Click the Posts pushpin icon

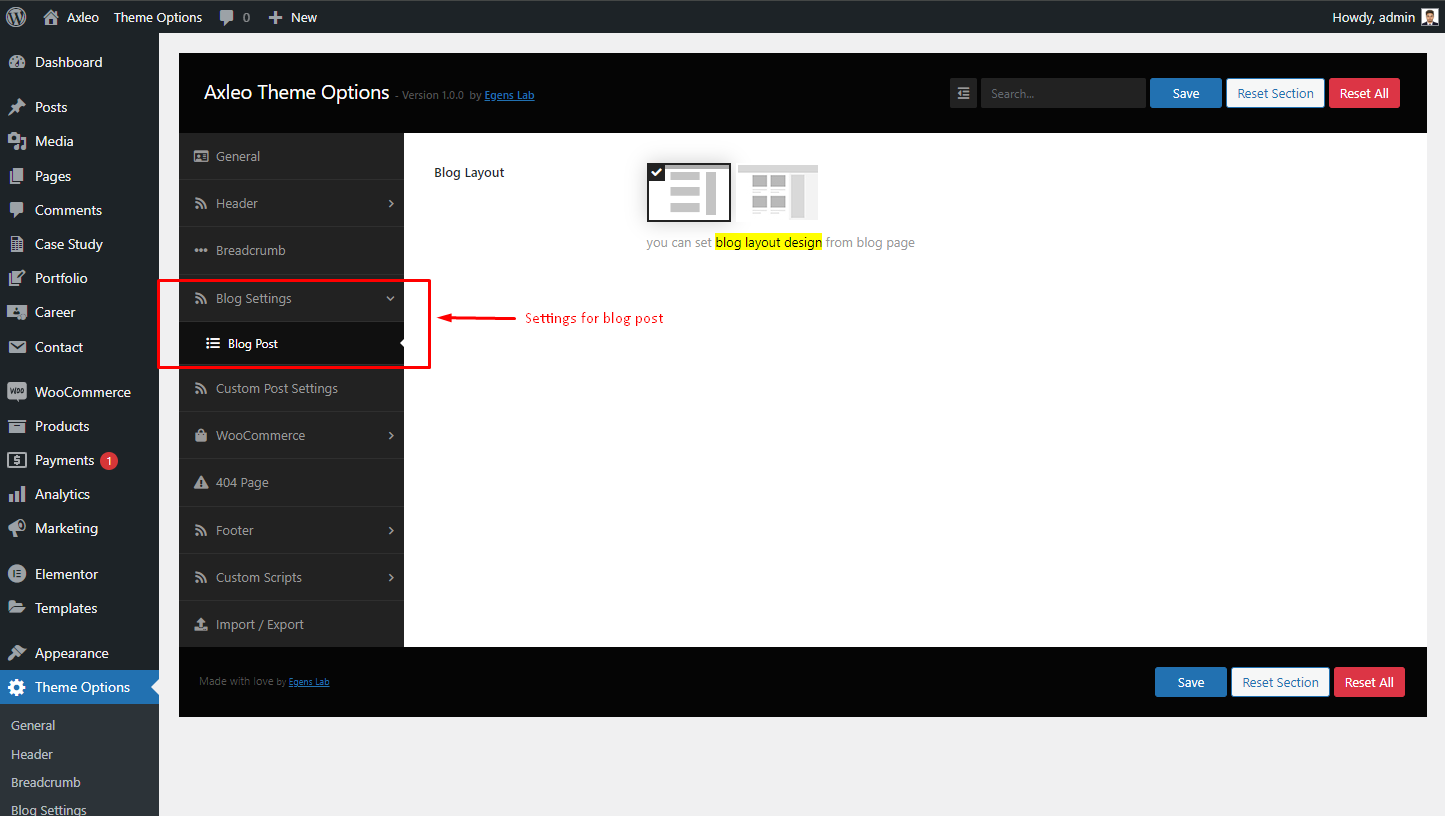16,107
